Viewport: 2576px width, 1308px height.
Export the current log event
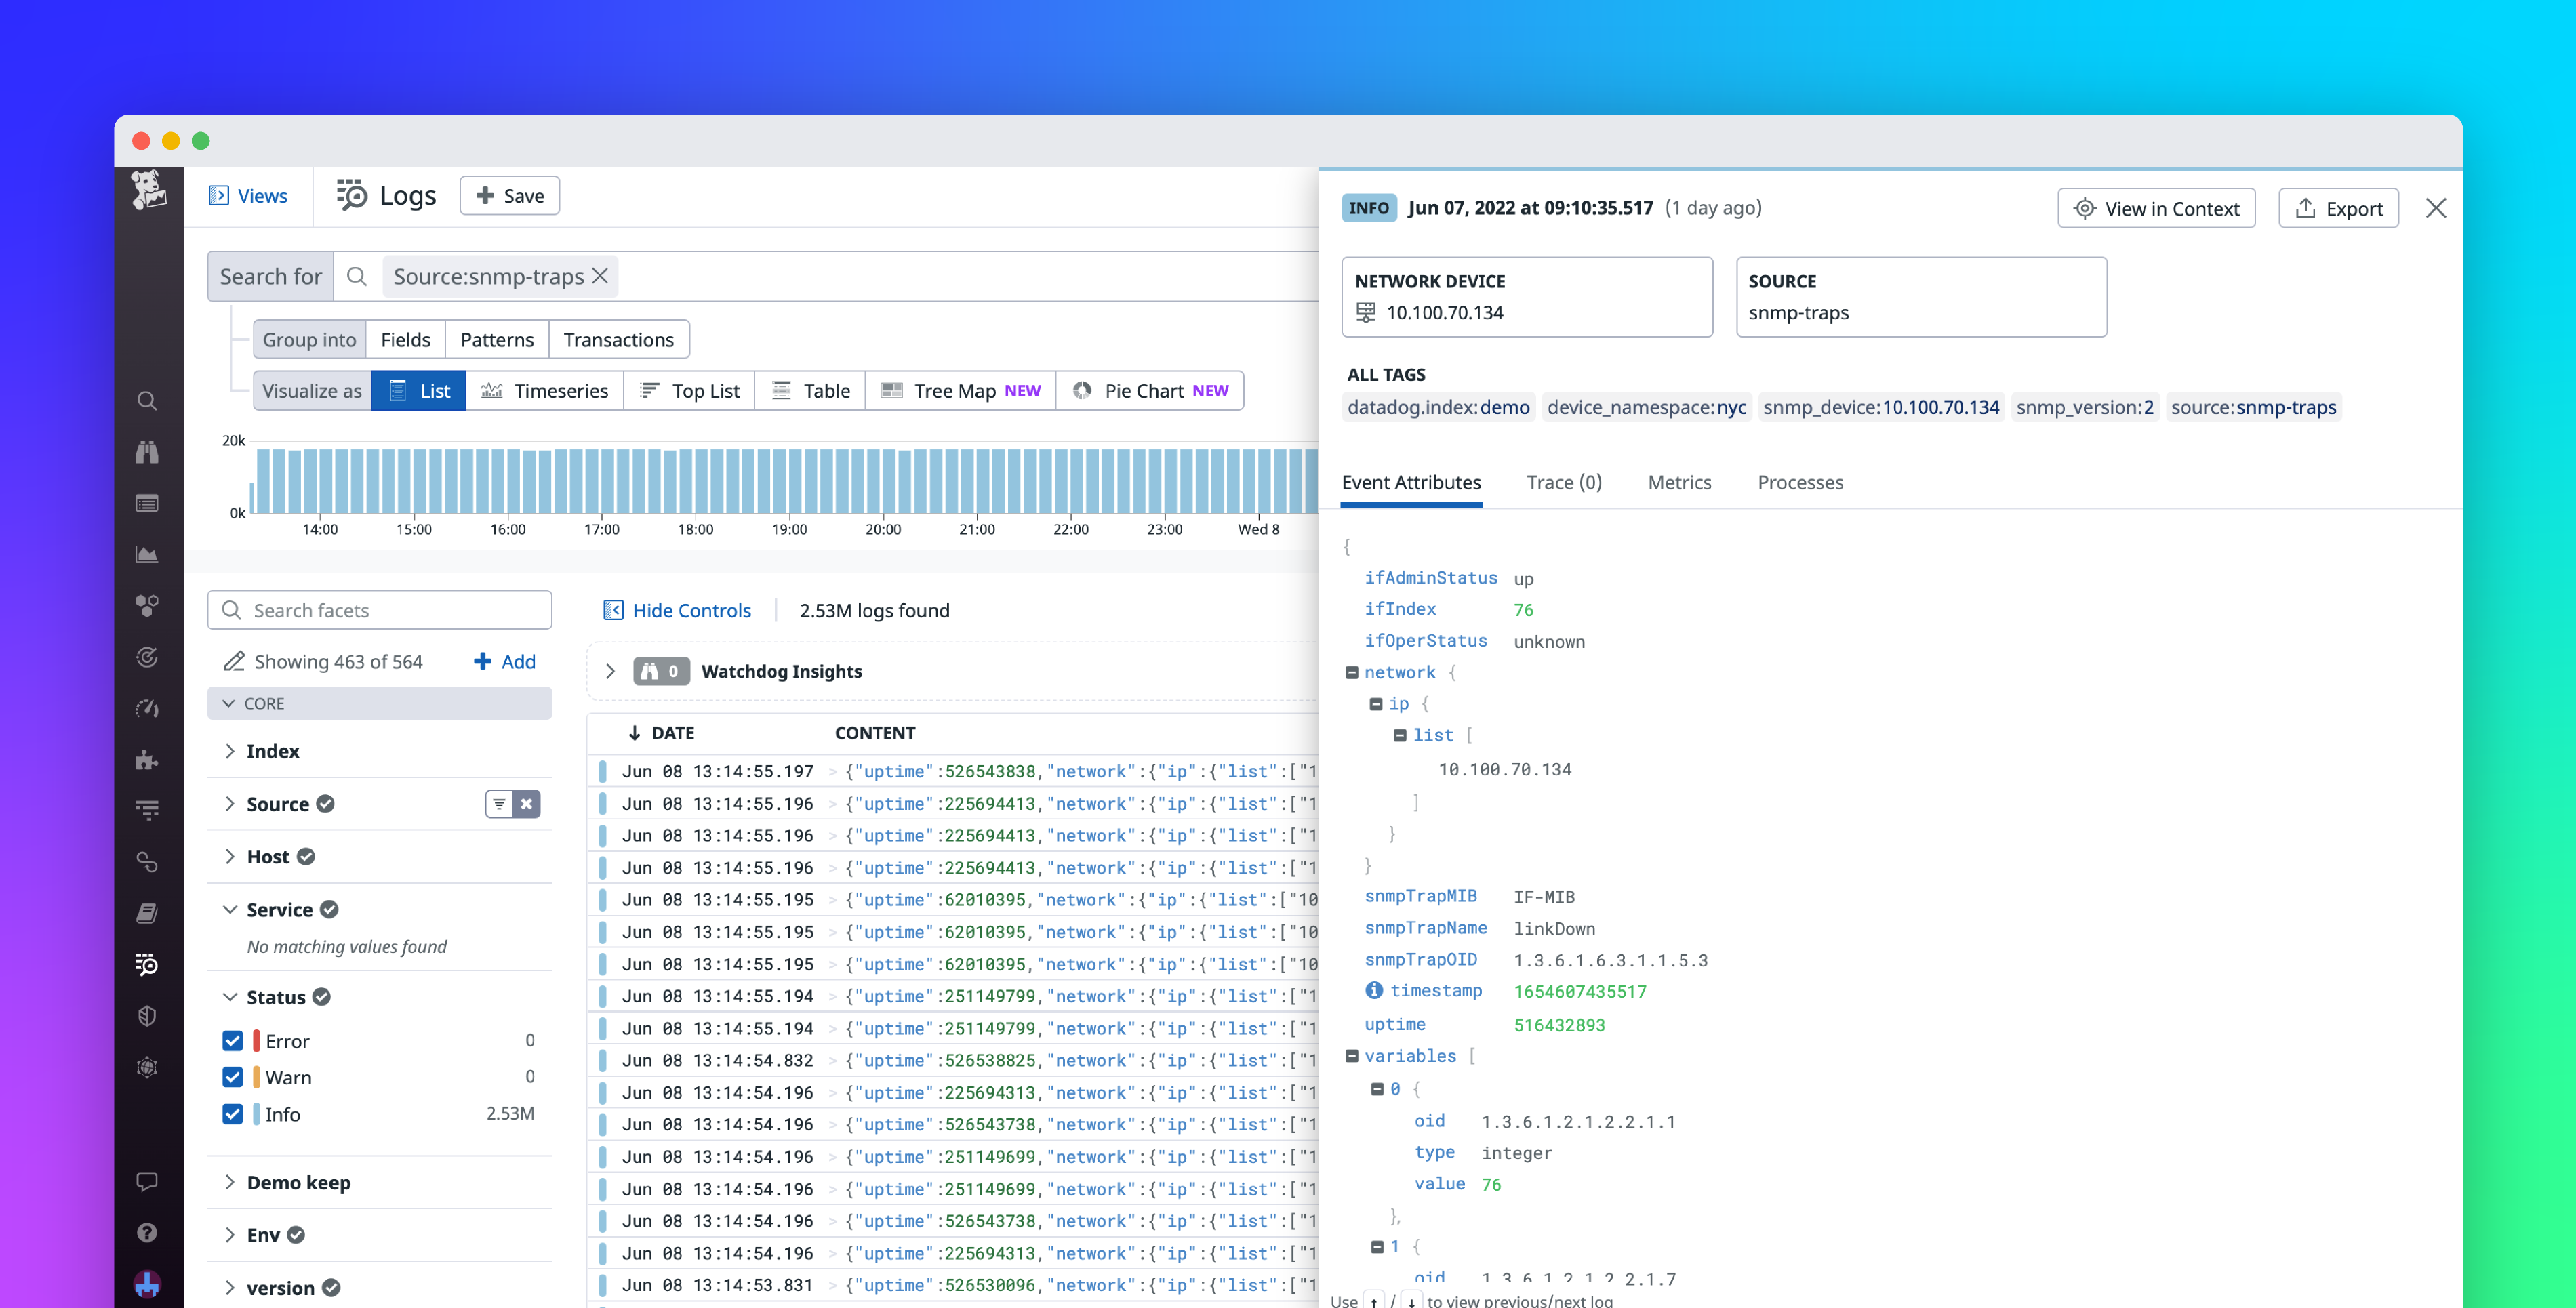(x=2338, y=208)
